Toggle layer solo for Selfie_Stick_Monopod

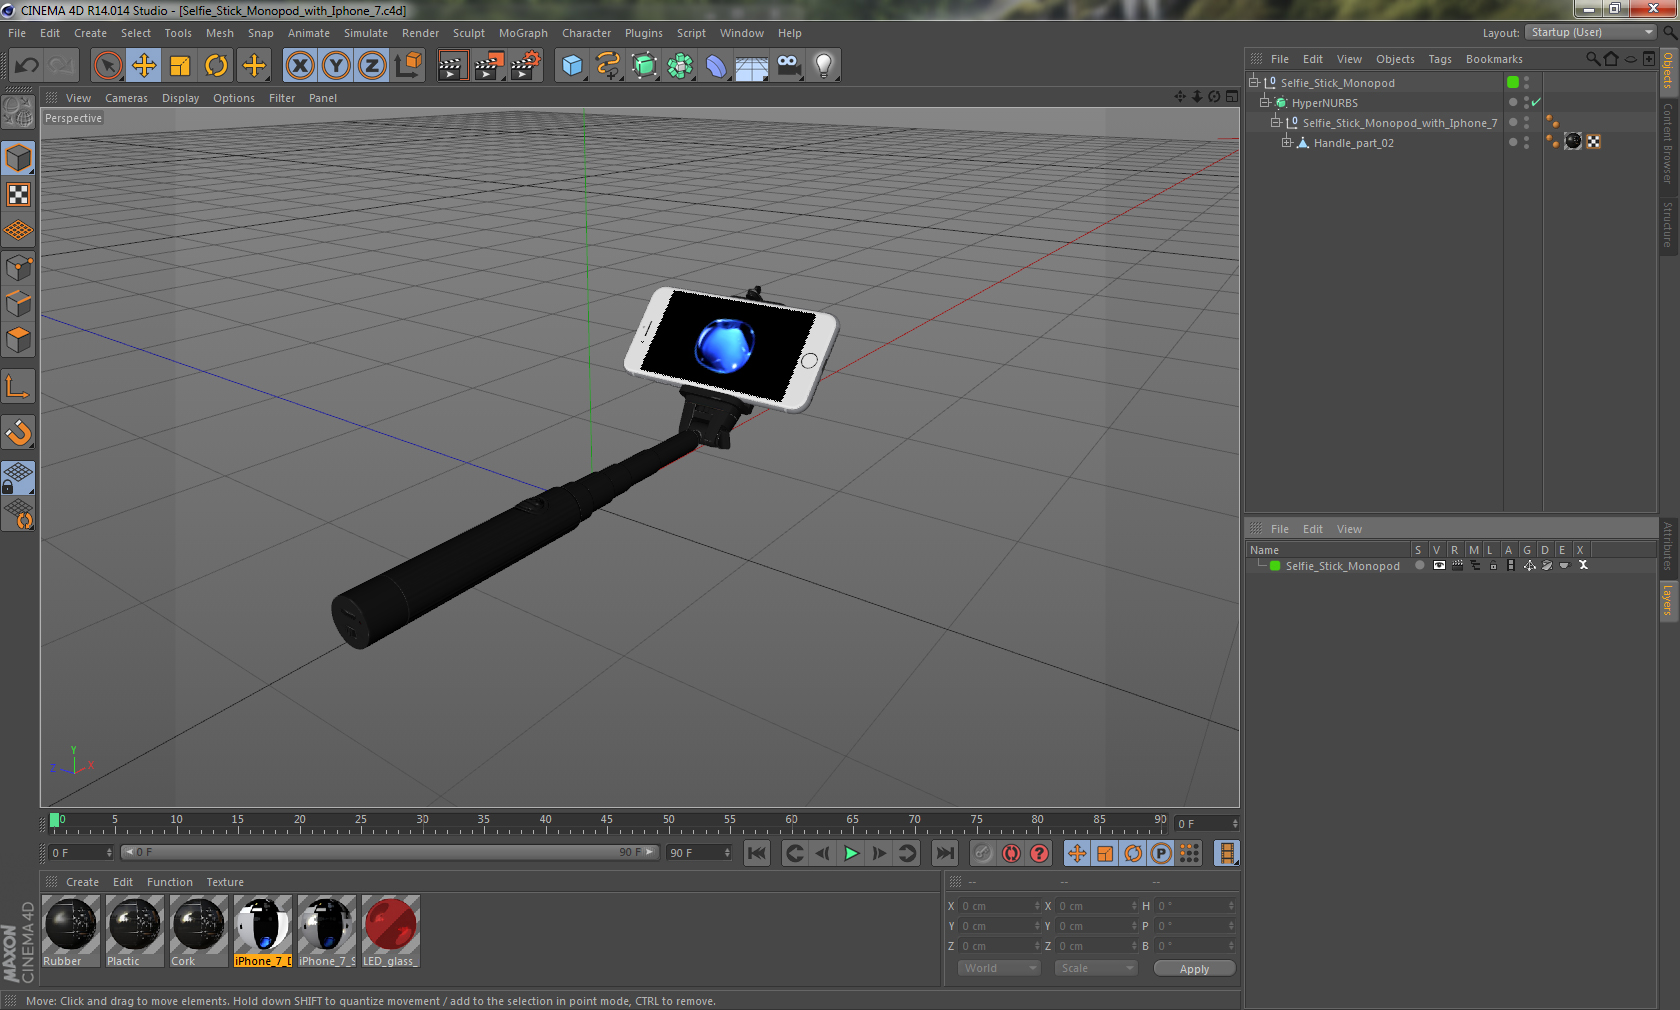coord(1419,565)
